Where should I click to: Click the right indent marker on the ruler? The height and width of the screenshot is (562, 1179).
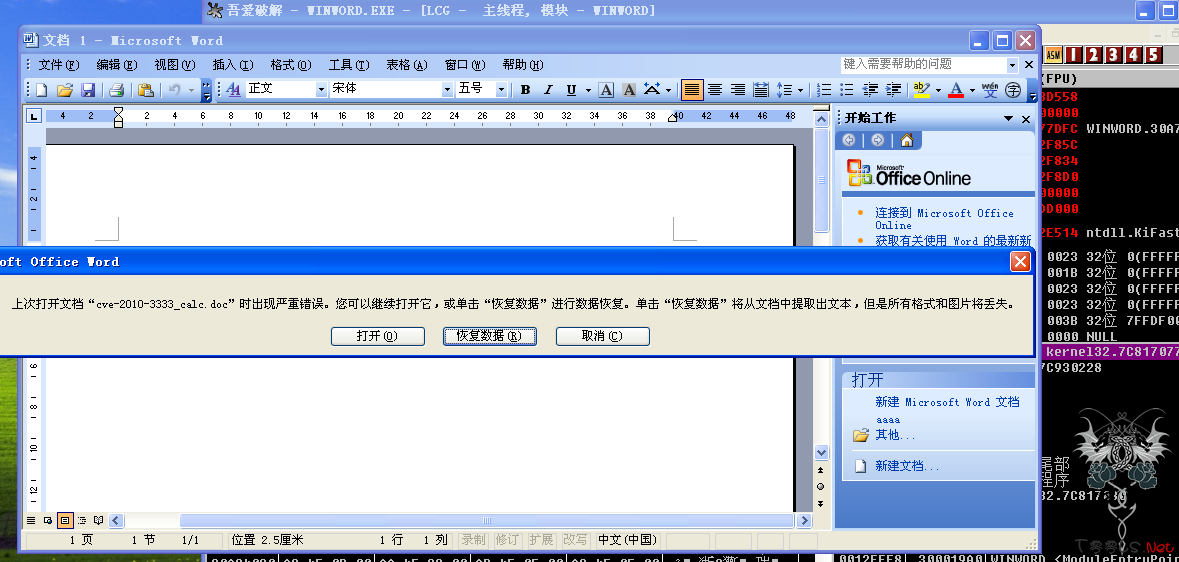[x=674, y=117]
